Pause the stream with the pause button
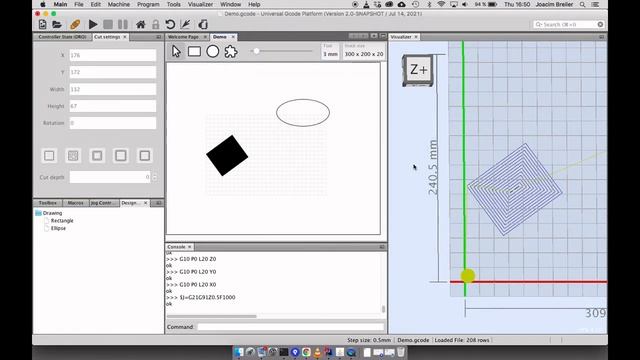Viewport: 640px width, 360px height. pyautogui.click(x=122, y=24)
